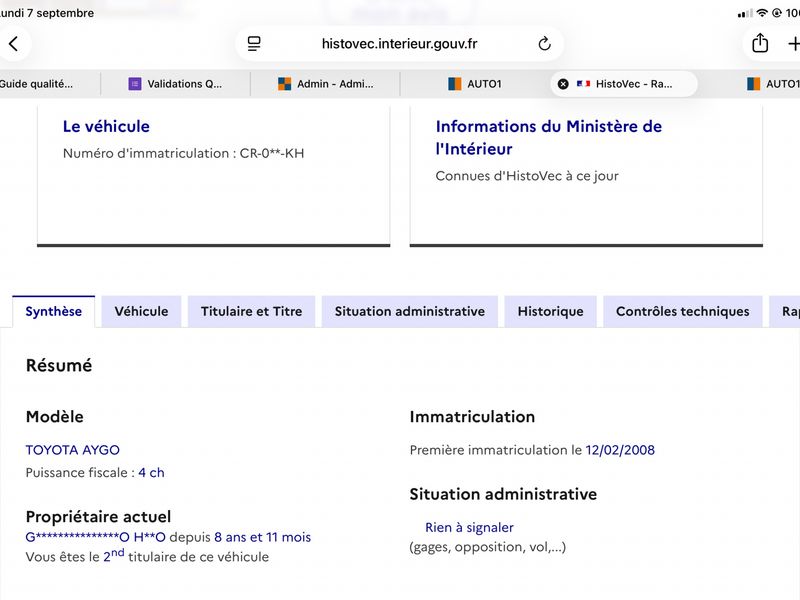View the Contrôles techniques tab
Image resolution: width=800 pixels, height=600 pixels.
[x=683, y=311]
